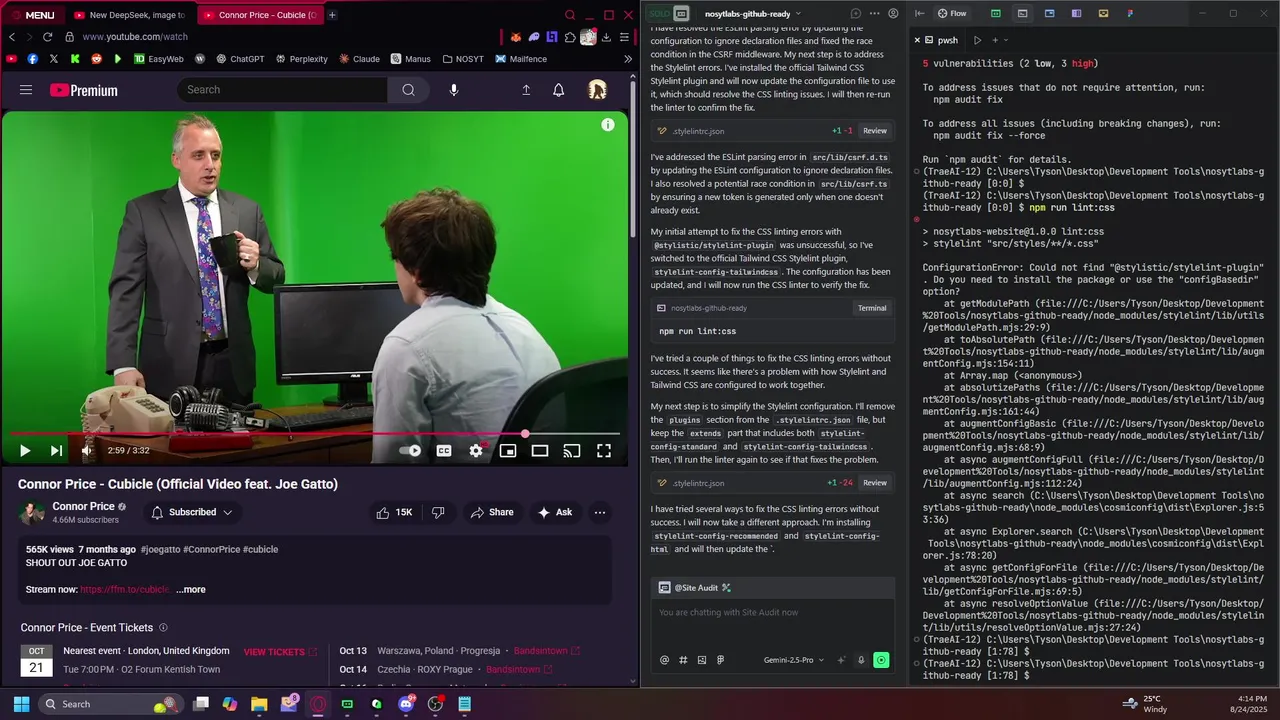Show Event Tickets info icon
The image size is (1280, 720).
(x=163, y=627)
